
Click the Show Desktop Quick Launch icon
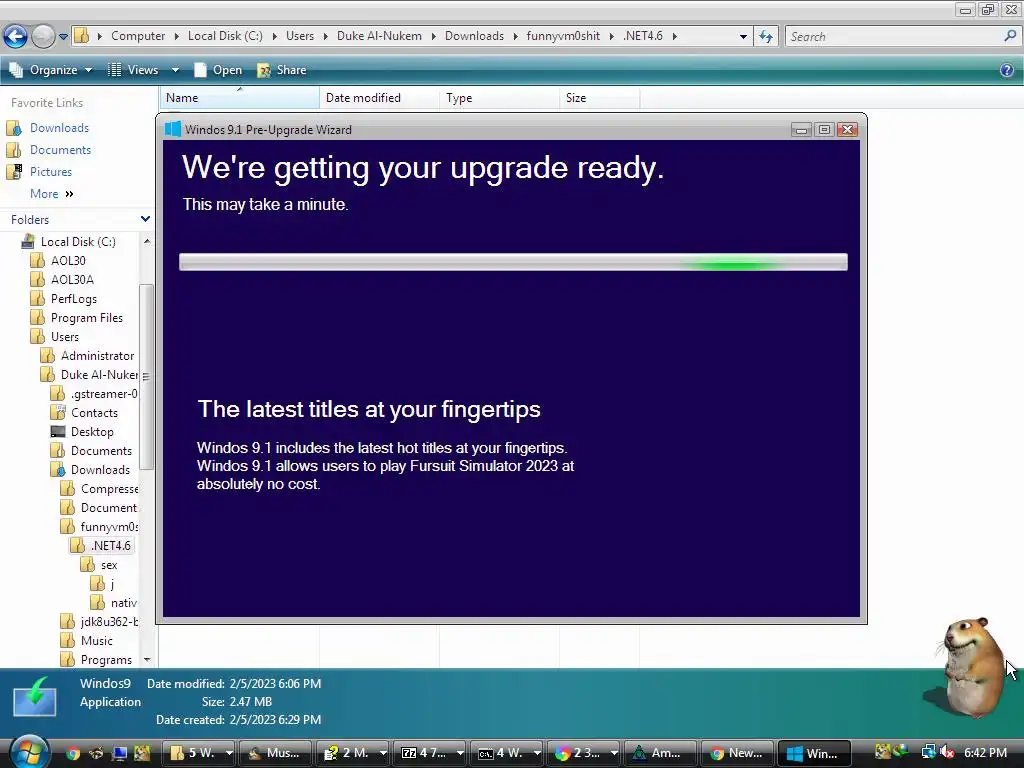120,753
